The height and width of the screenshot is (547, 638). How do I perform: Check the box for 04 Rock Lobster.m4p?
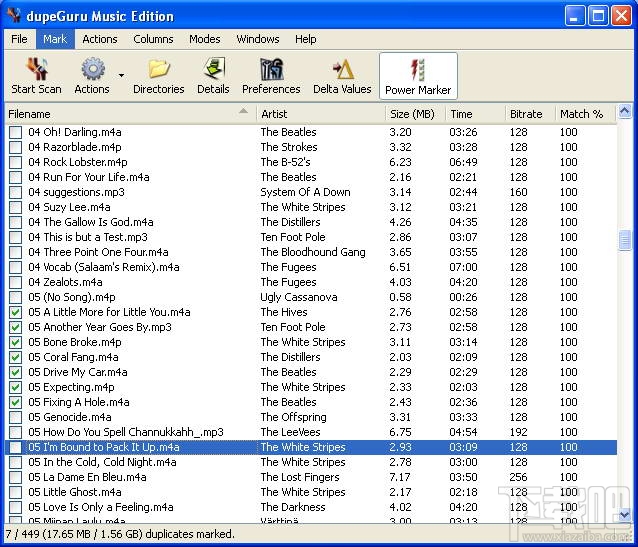(x=15, y=162)
